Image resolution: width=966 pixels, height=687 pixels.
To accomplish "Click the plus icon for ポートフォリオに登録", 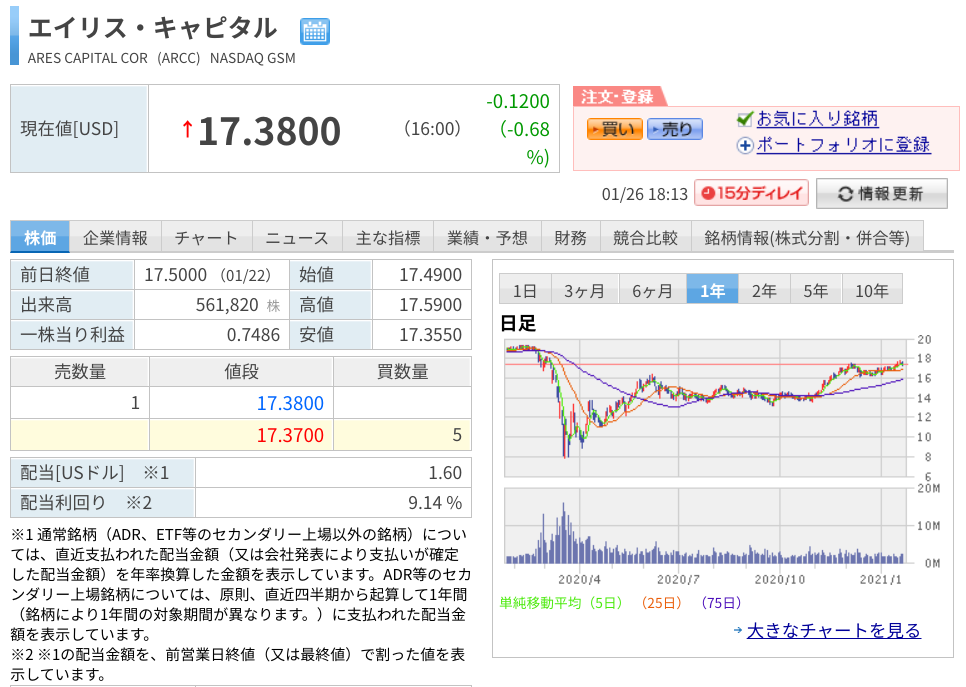I will click(745, 146).
